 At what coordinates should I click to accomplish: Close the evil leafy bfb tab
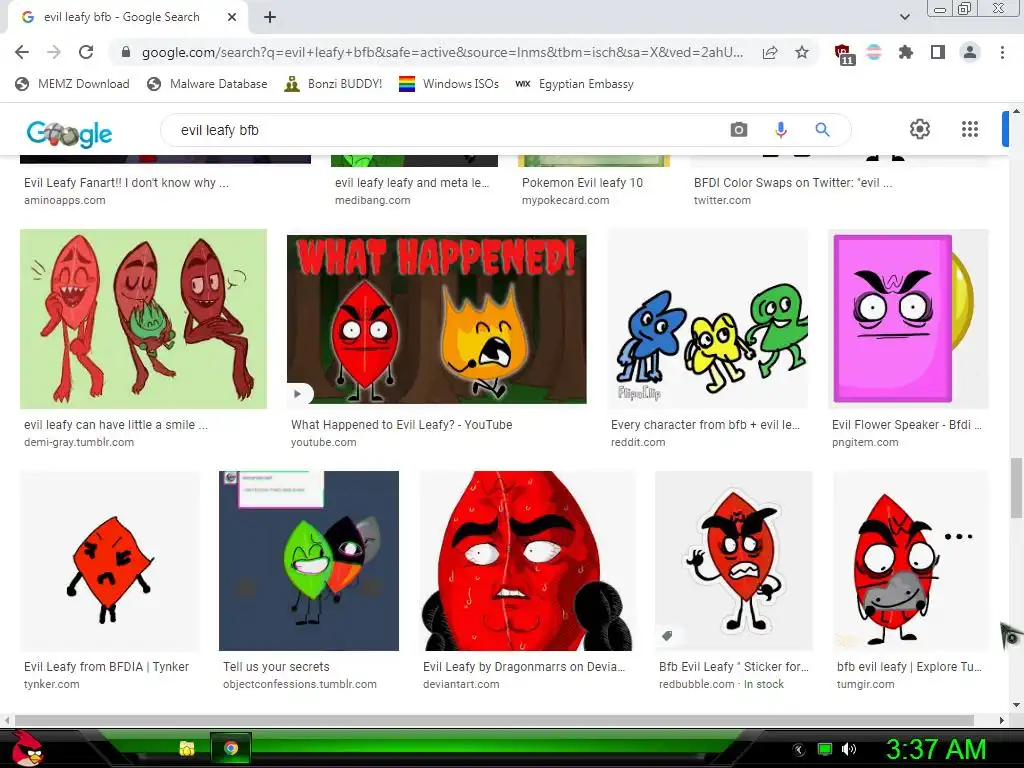[232, 17]
